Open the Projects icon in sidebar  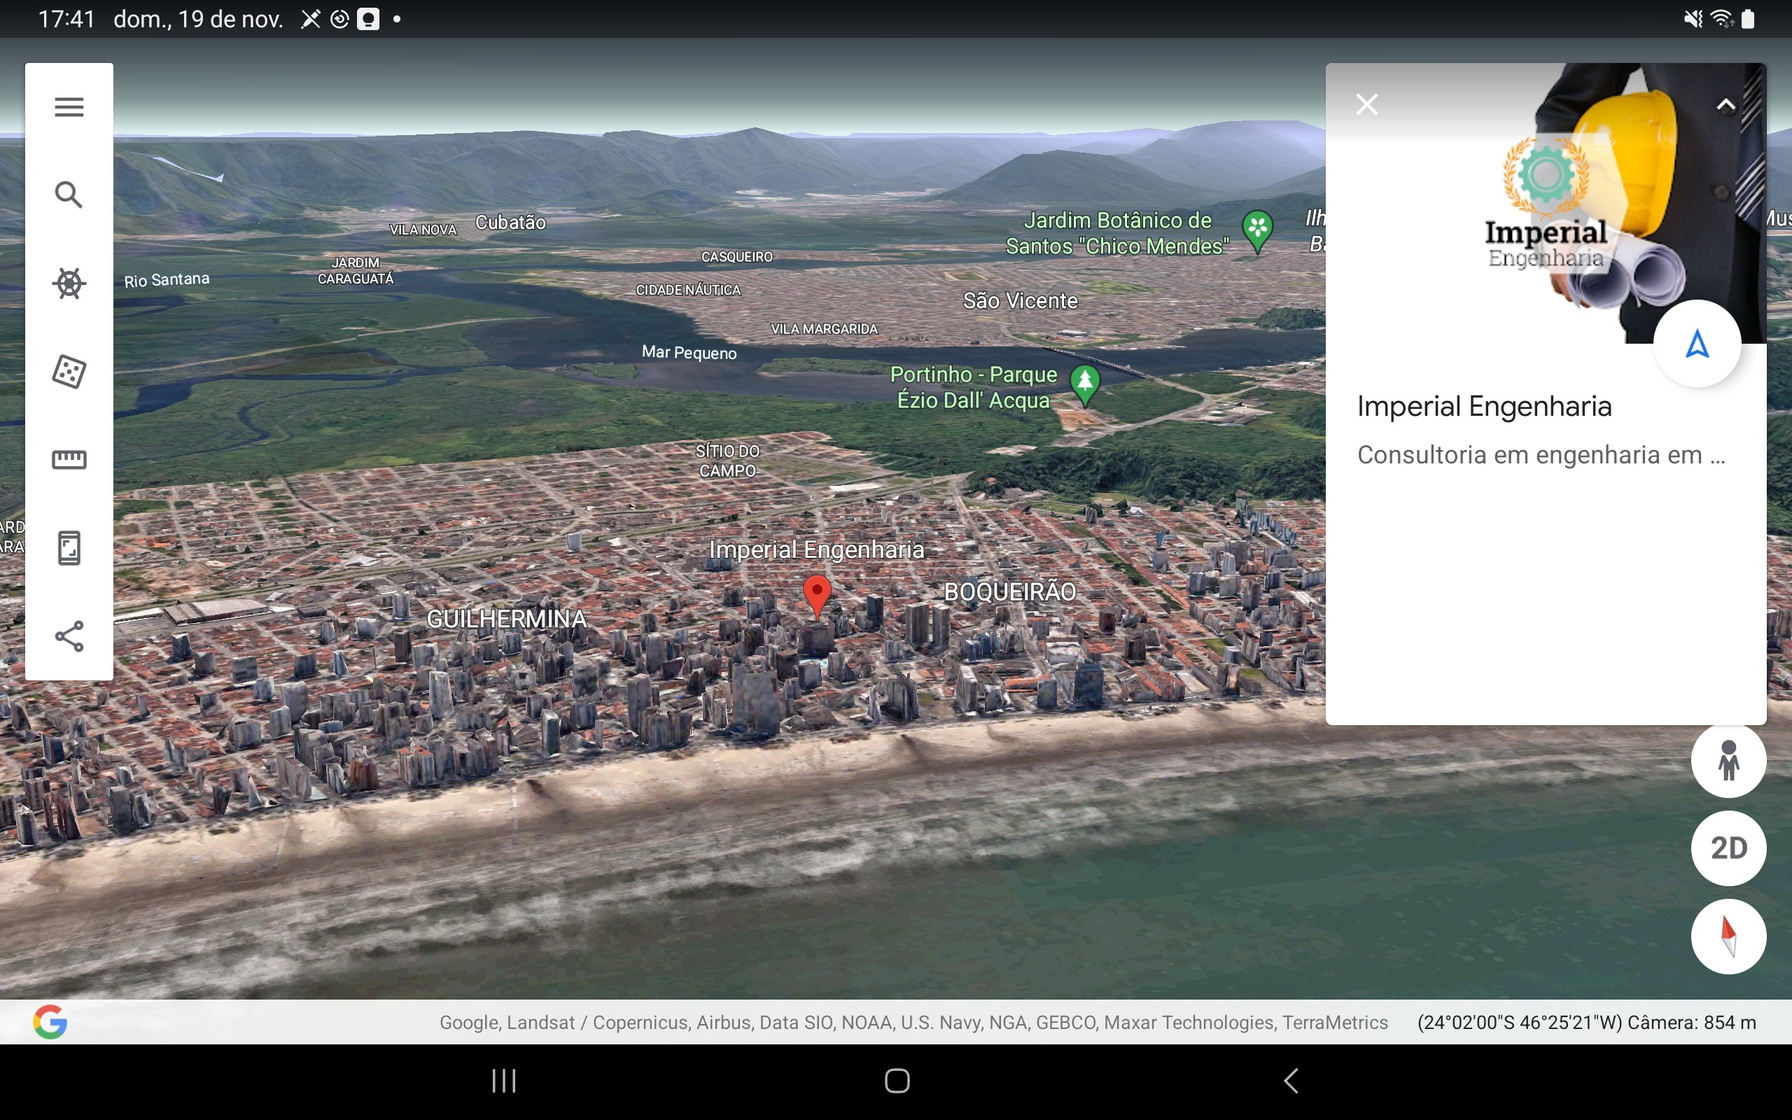coord(69,548)
